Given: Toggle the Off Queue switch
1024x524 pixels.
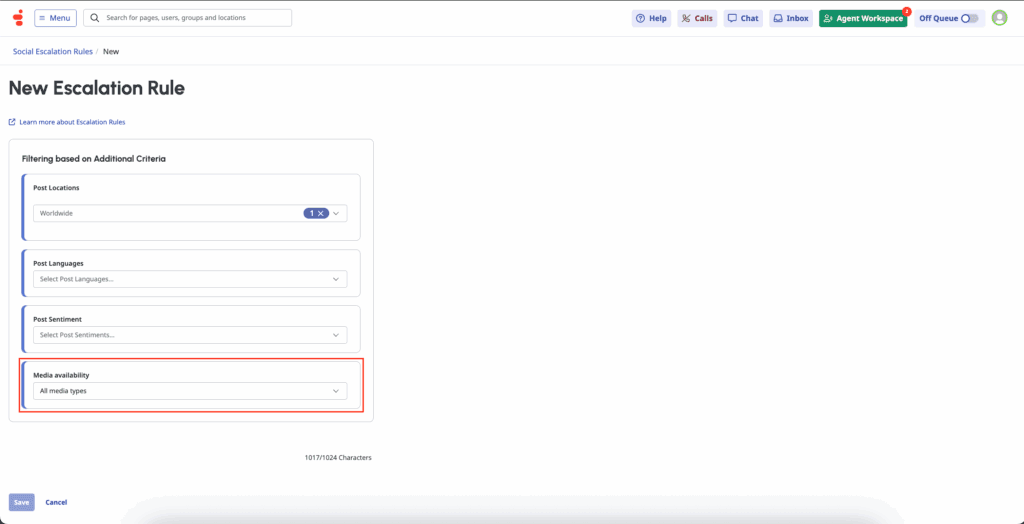Looking at the screenshot, I should click(x=969, y=18).
